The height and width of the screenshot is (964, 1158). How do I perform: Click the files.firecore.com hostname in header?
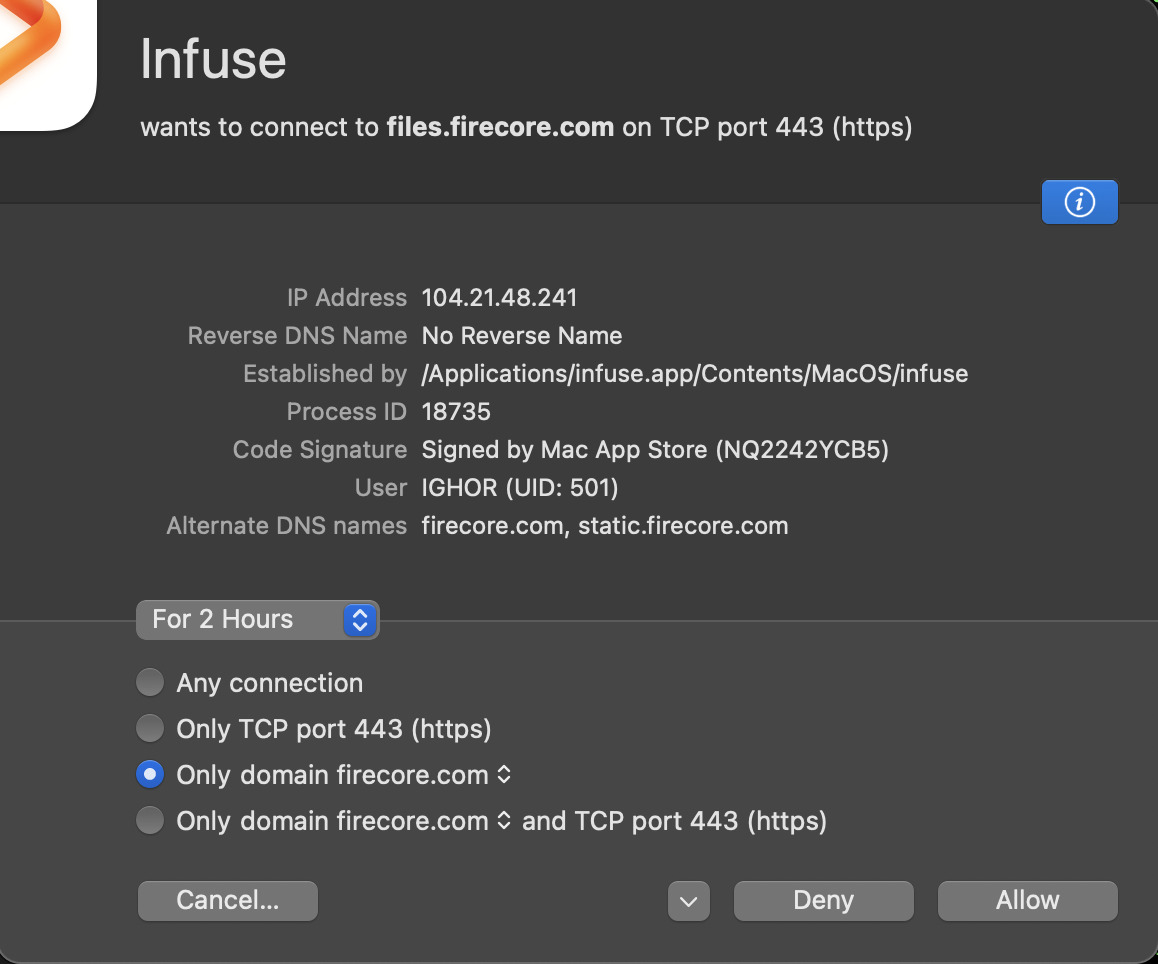click(500, 128)
